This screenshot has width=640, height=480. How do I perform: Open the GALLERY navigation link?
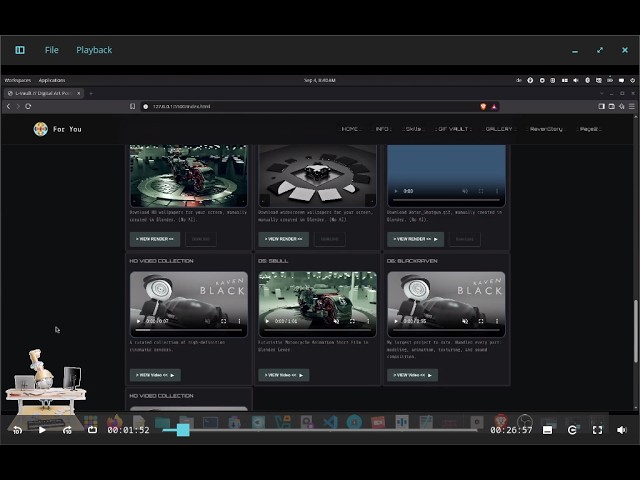click(499, 129)
